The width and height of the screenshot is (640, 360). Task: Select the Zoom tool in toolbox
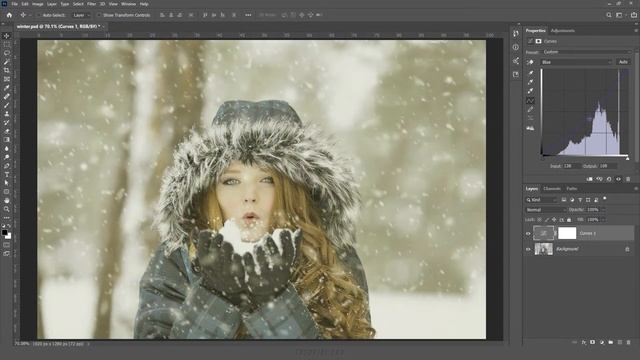coord(7,209)
